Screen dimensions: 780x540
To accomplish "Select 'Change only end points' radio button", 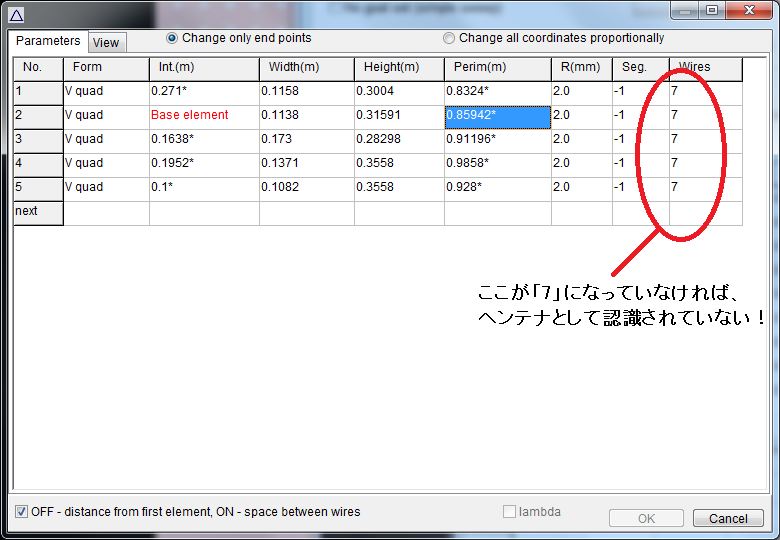I will click(239, 38).
